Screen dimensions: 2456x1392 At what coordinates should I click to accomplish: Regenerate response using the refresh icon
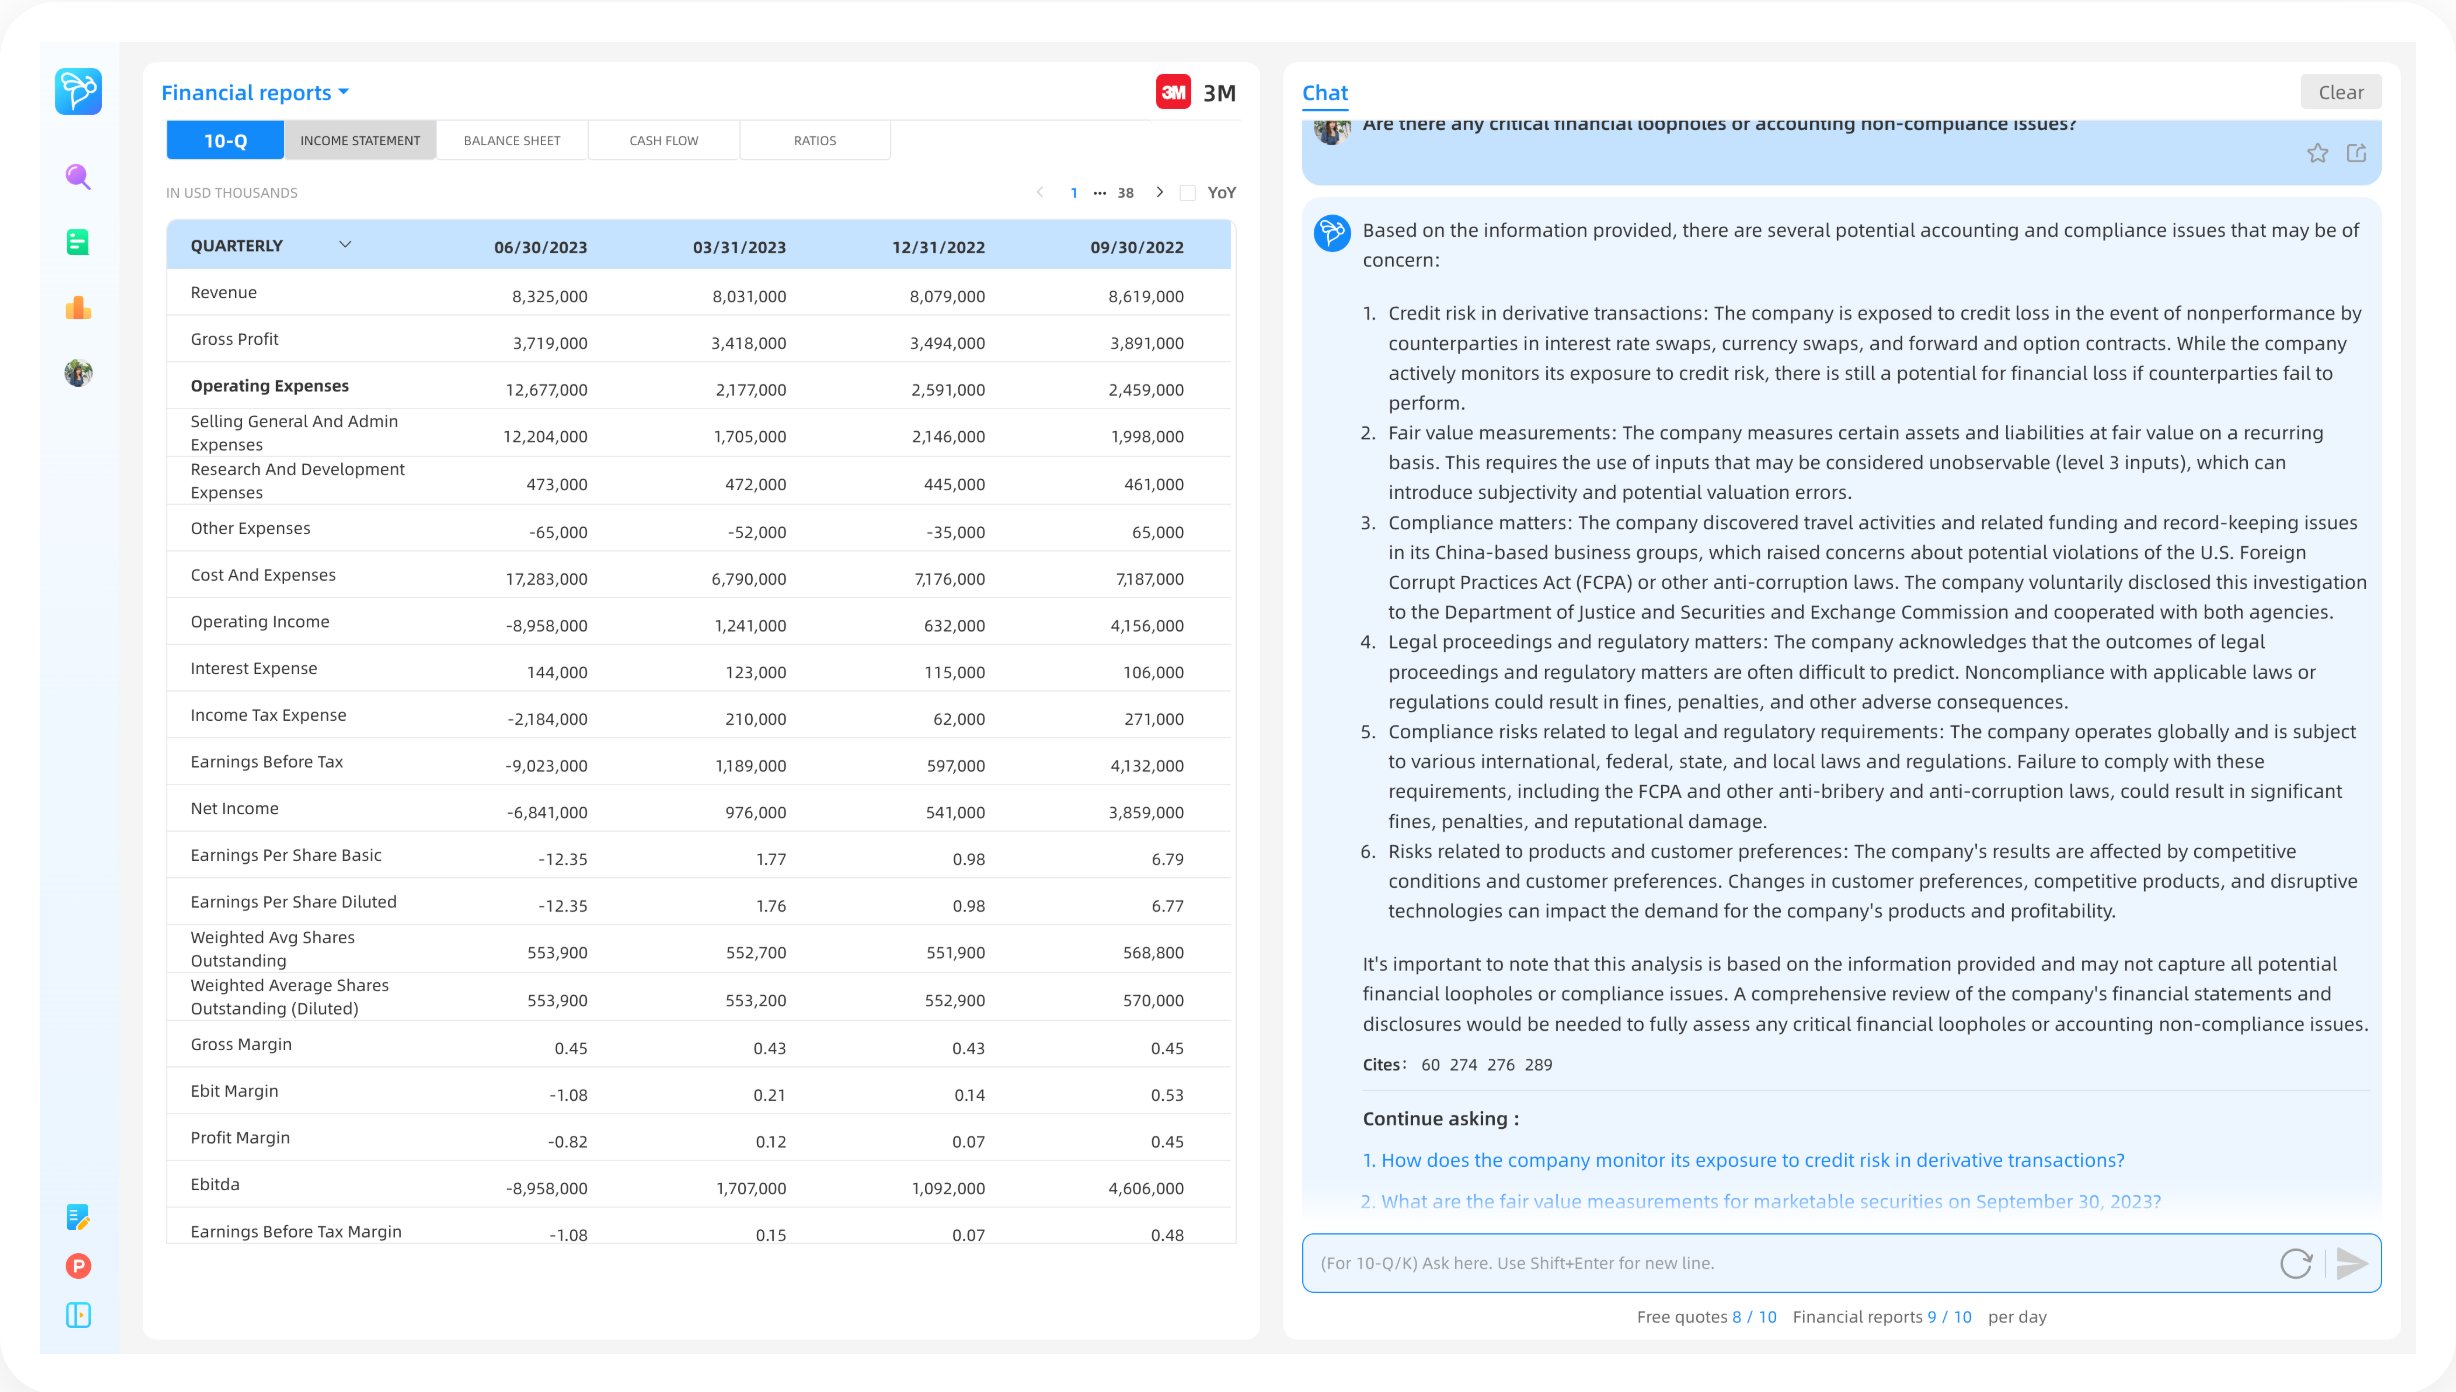click(2297, 1263)
